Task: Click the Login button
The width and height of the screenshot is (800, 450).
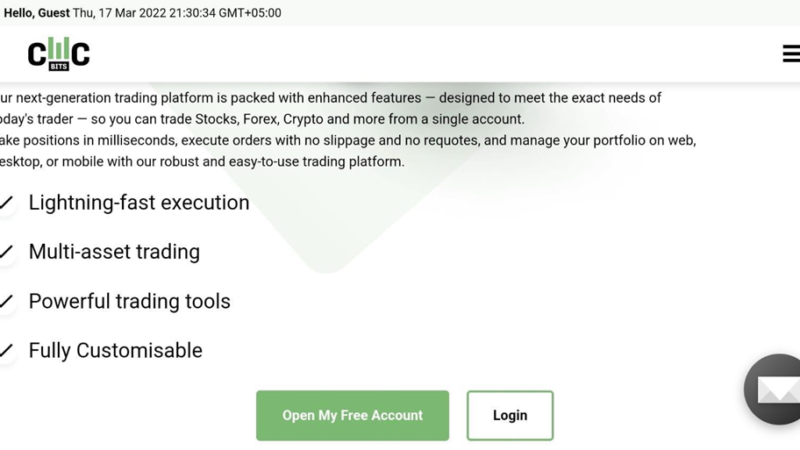Action: pyautogui.click(x=509, y=416)
